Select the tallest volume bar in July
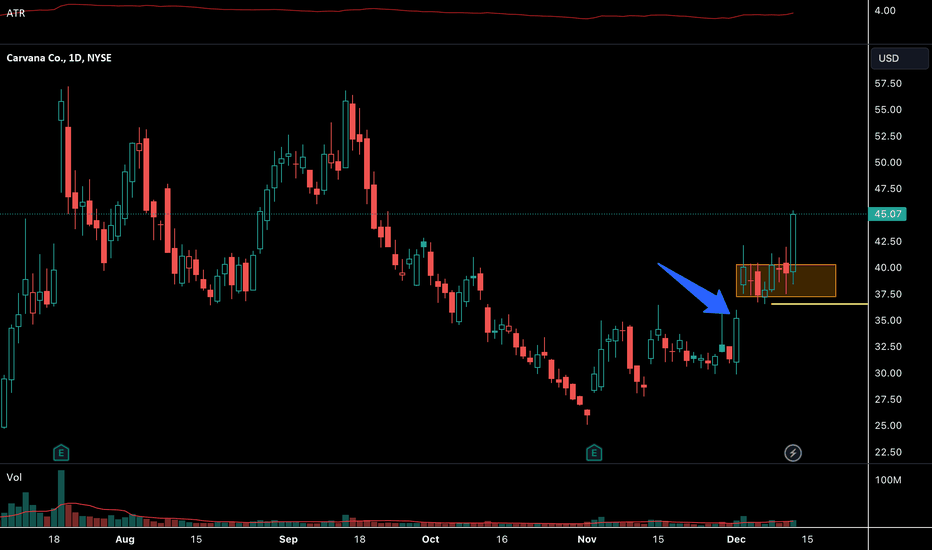 pyautogui.click(x=61, y=498)
